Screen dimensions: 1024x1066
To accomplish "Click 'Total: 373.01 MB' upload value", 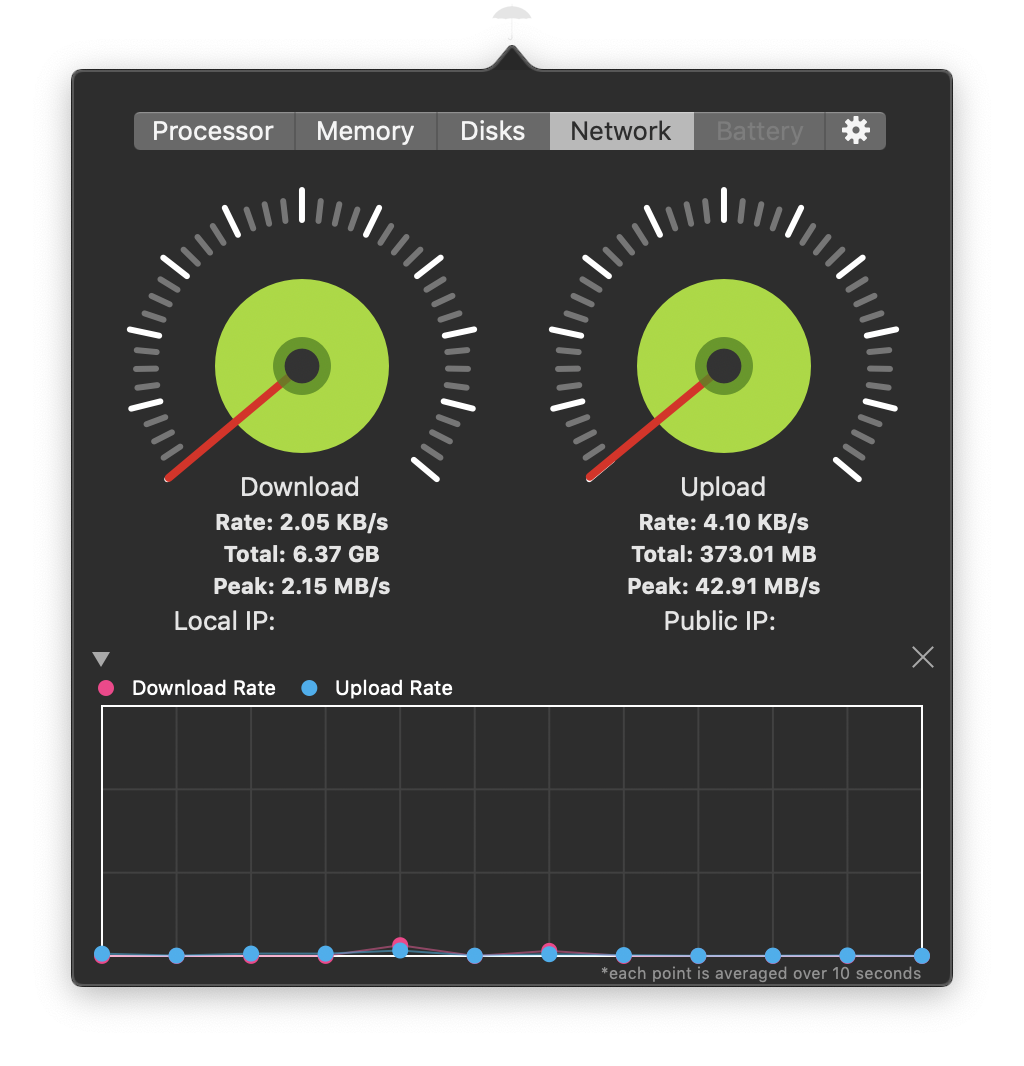I will pos(723,554).
